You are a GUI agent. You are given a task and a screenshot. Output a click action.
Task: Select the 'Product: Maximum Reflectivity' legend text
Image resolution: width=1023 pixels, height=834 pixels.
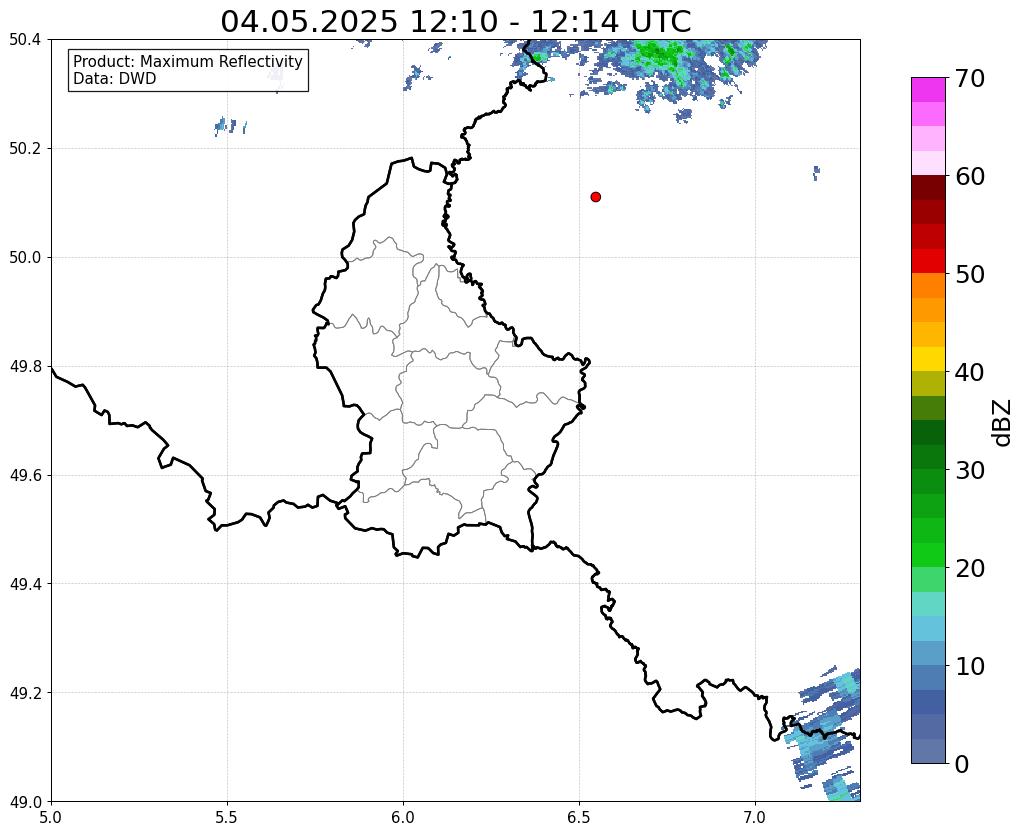coord(188,61)
